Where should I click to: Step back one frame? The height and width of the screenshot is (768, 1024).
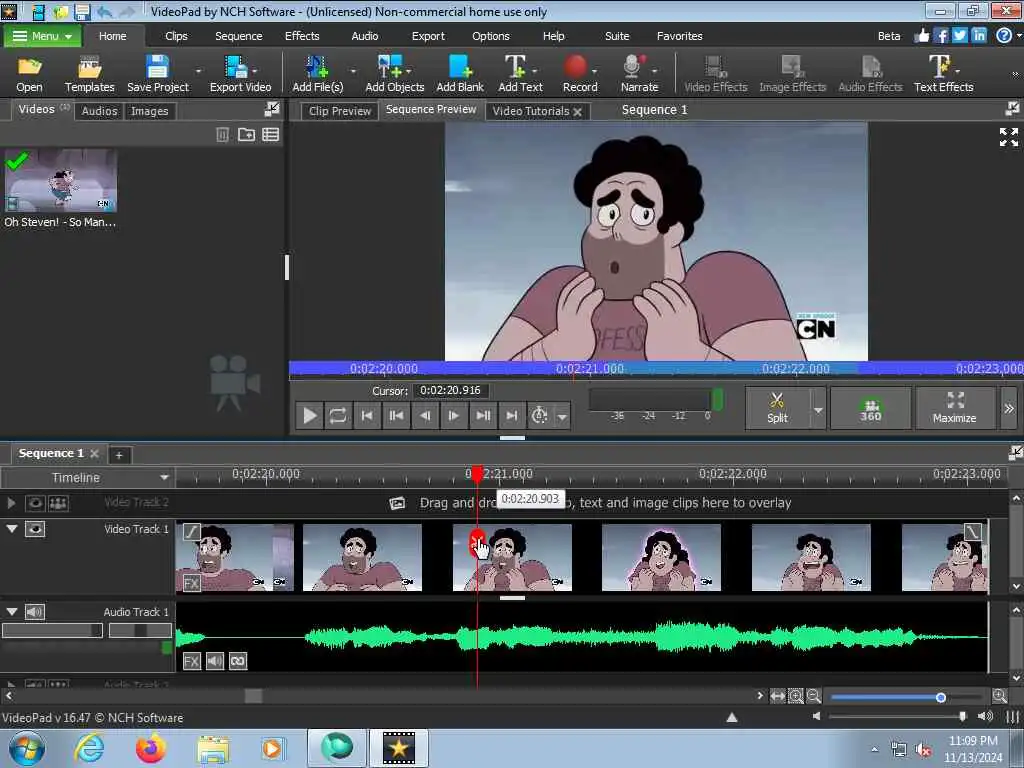coord(424,415)
